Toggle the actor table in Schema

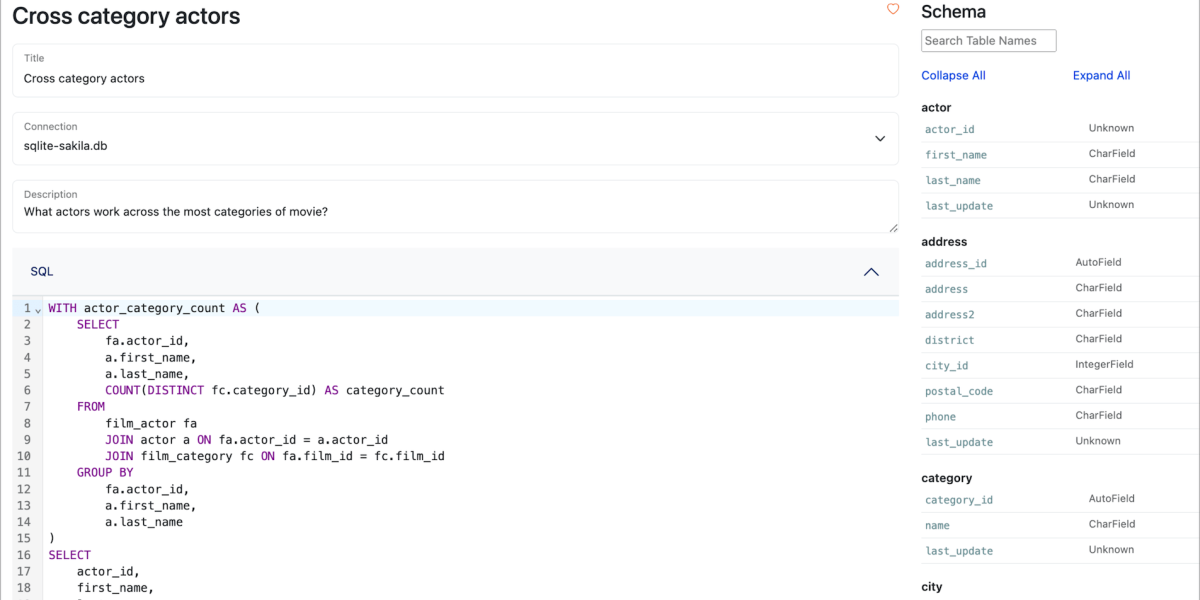(936, 108)
